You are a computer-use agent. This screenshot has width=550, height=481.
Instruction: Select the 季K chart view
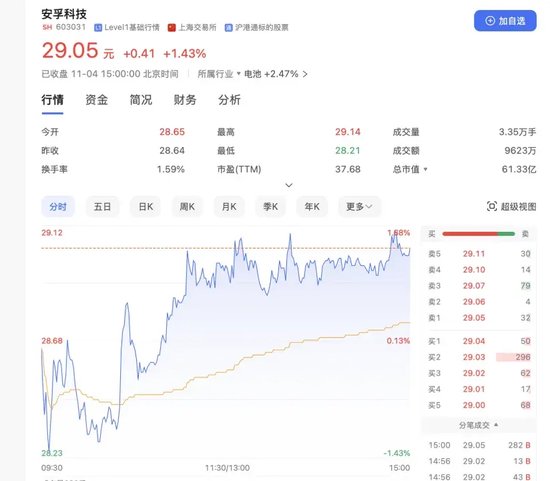click(x=270, y=207)
